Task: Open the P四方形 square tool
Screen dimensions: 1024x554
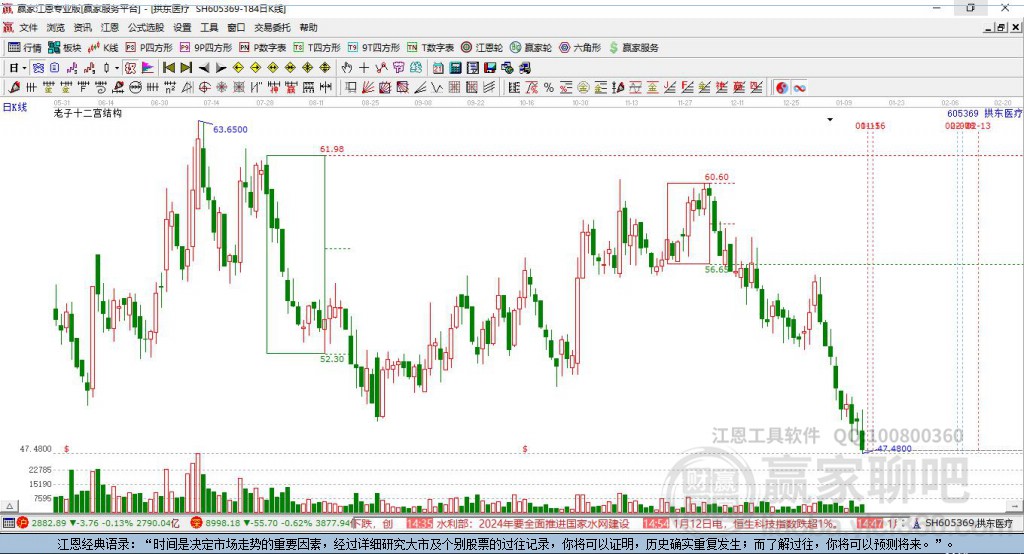Action: point(149,48)
